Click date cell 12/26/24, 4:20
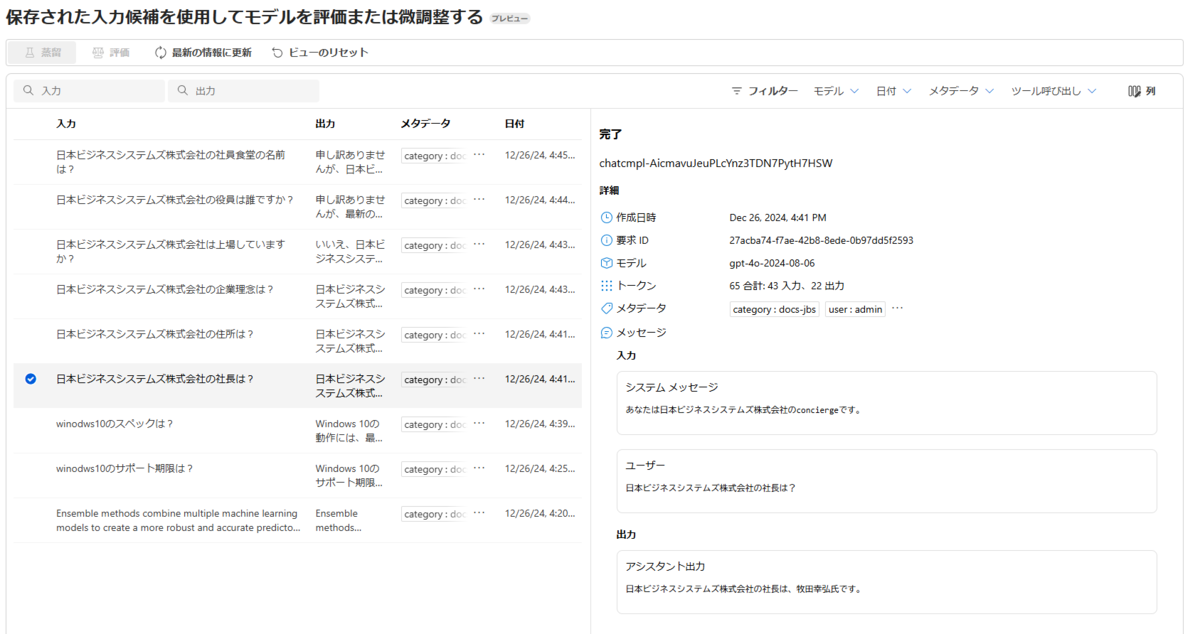Screen dimensions: 1200x634 coord(540,514)
